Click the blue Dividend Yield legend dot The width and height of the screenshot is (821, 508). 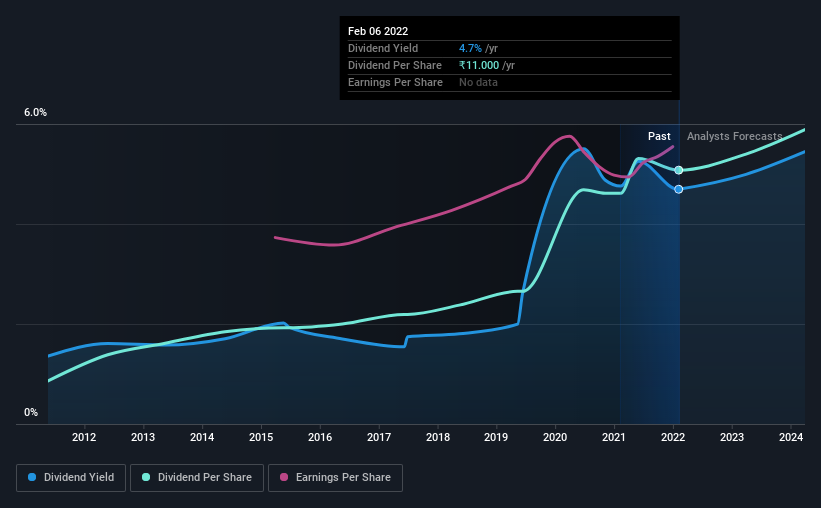[x=32, y=477]
